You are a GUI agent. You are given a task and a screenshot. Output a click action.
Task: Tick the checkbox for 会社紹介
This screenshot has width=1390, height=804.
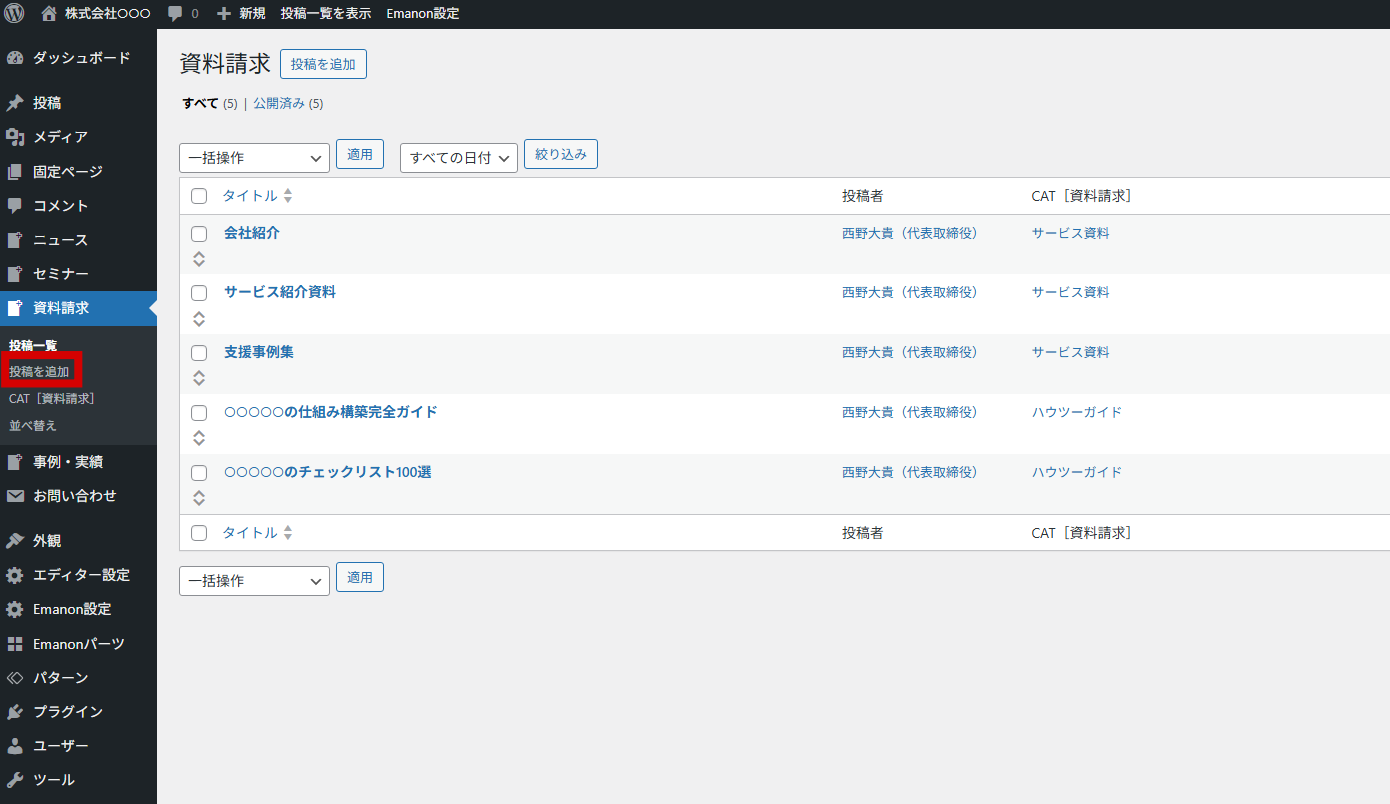coord(199,234)
